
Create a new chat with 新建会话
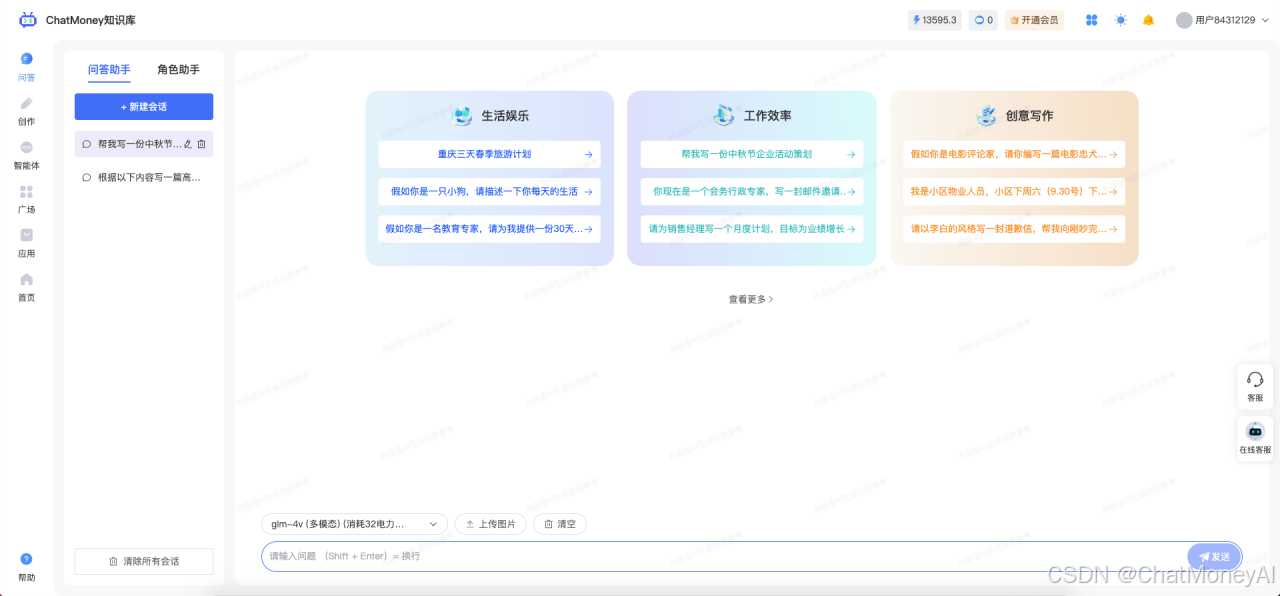pos(143,106)
